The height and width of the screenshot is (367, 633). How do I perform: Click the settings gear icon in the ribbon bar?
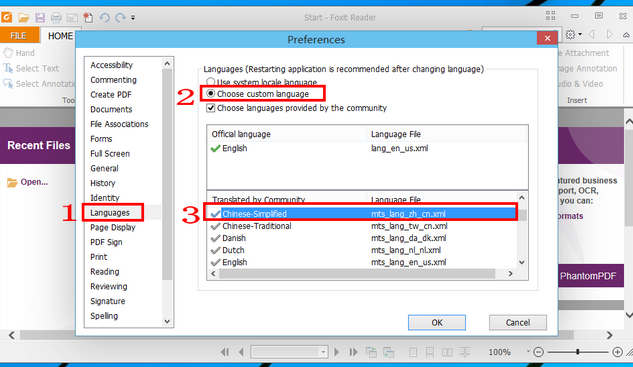tap(570, 35)
